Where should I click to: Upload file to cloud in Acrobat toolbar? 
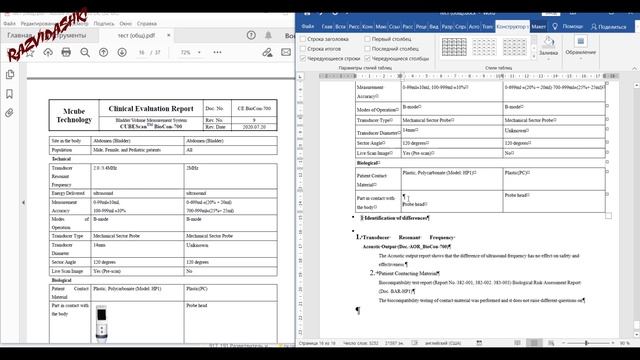pos(48,52)
